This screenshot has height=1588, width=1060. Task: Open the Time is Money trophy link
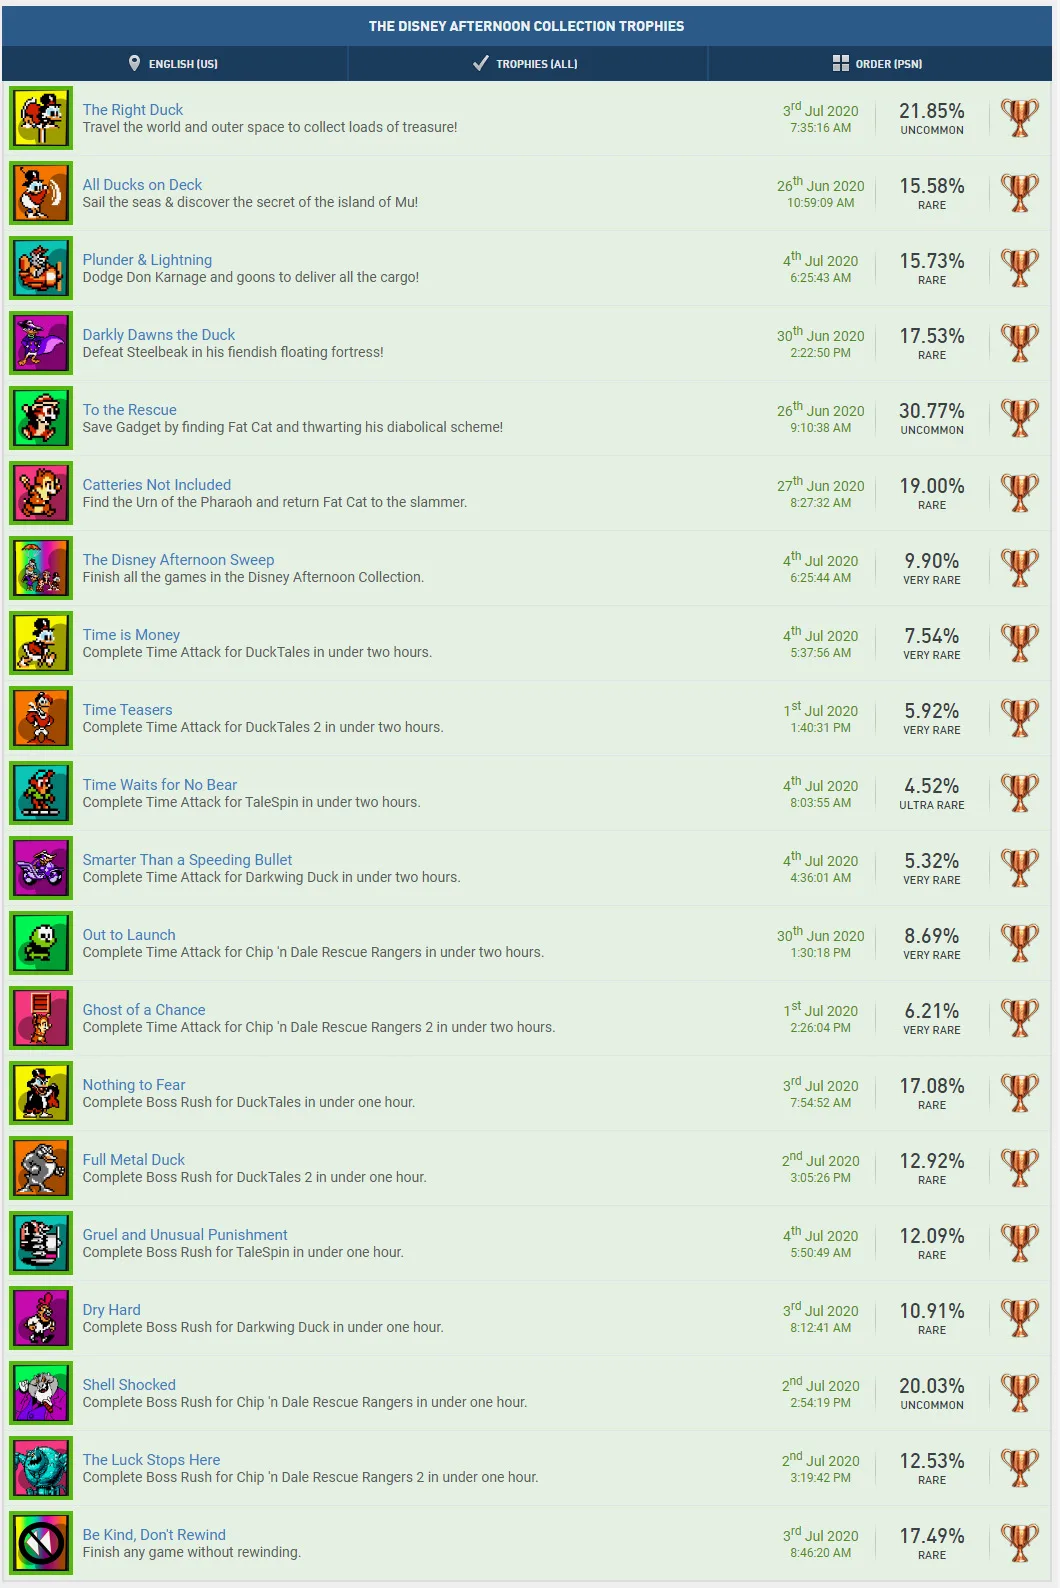131,635
